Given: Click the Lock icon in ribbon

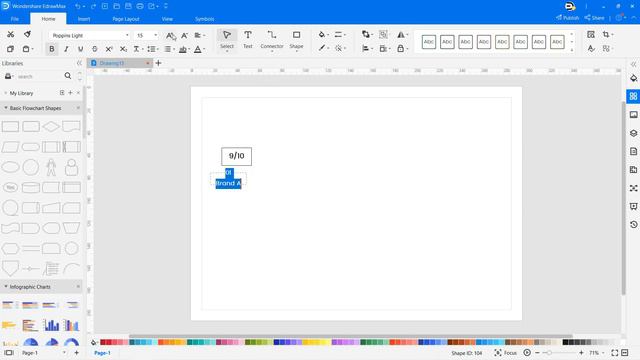Looking at the screenshot, I should tap(401, 49).
